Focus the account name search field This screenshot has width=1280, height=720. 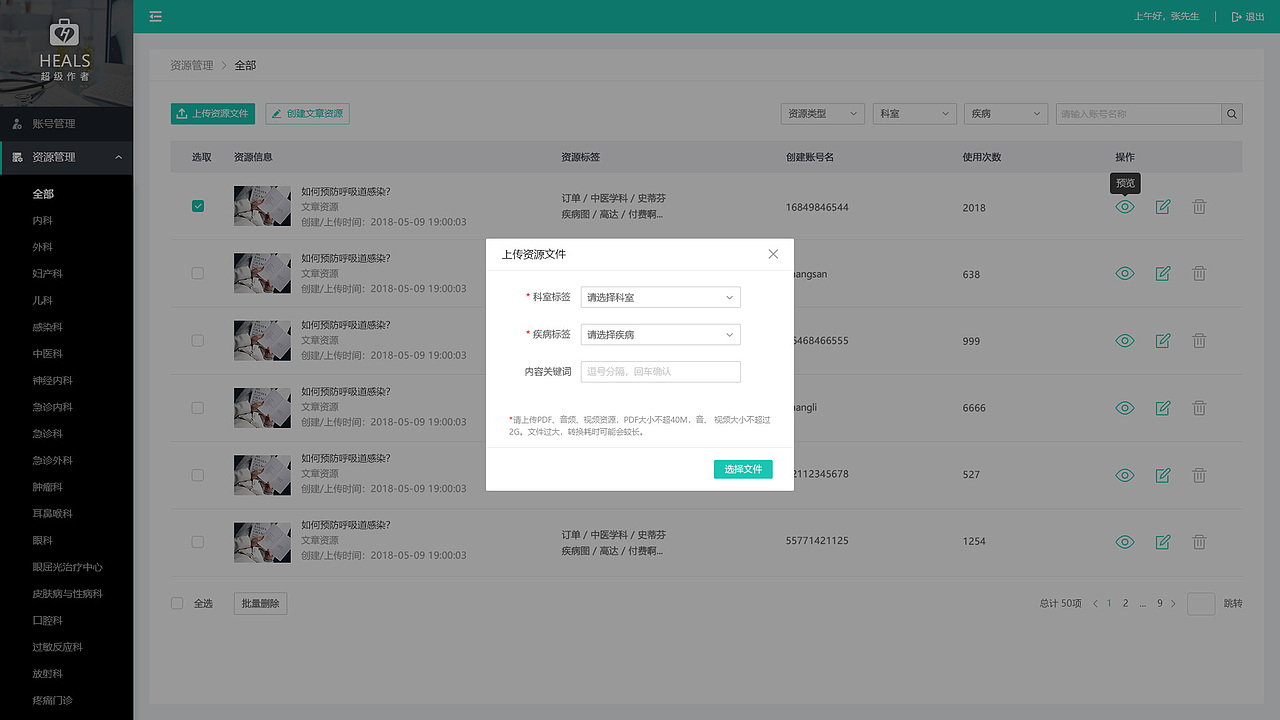[1139, 114]
